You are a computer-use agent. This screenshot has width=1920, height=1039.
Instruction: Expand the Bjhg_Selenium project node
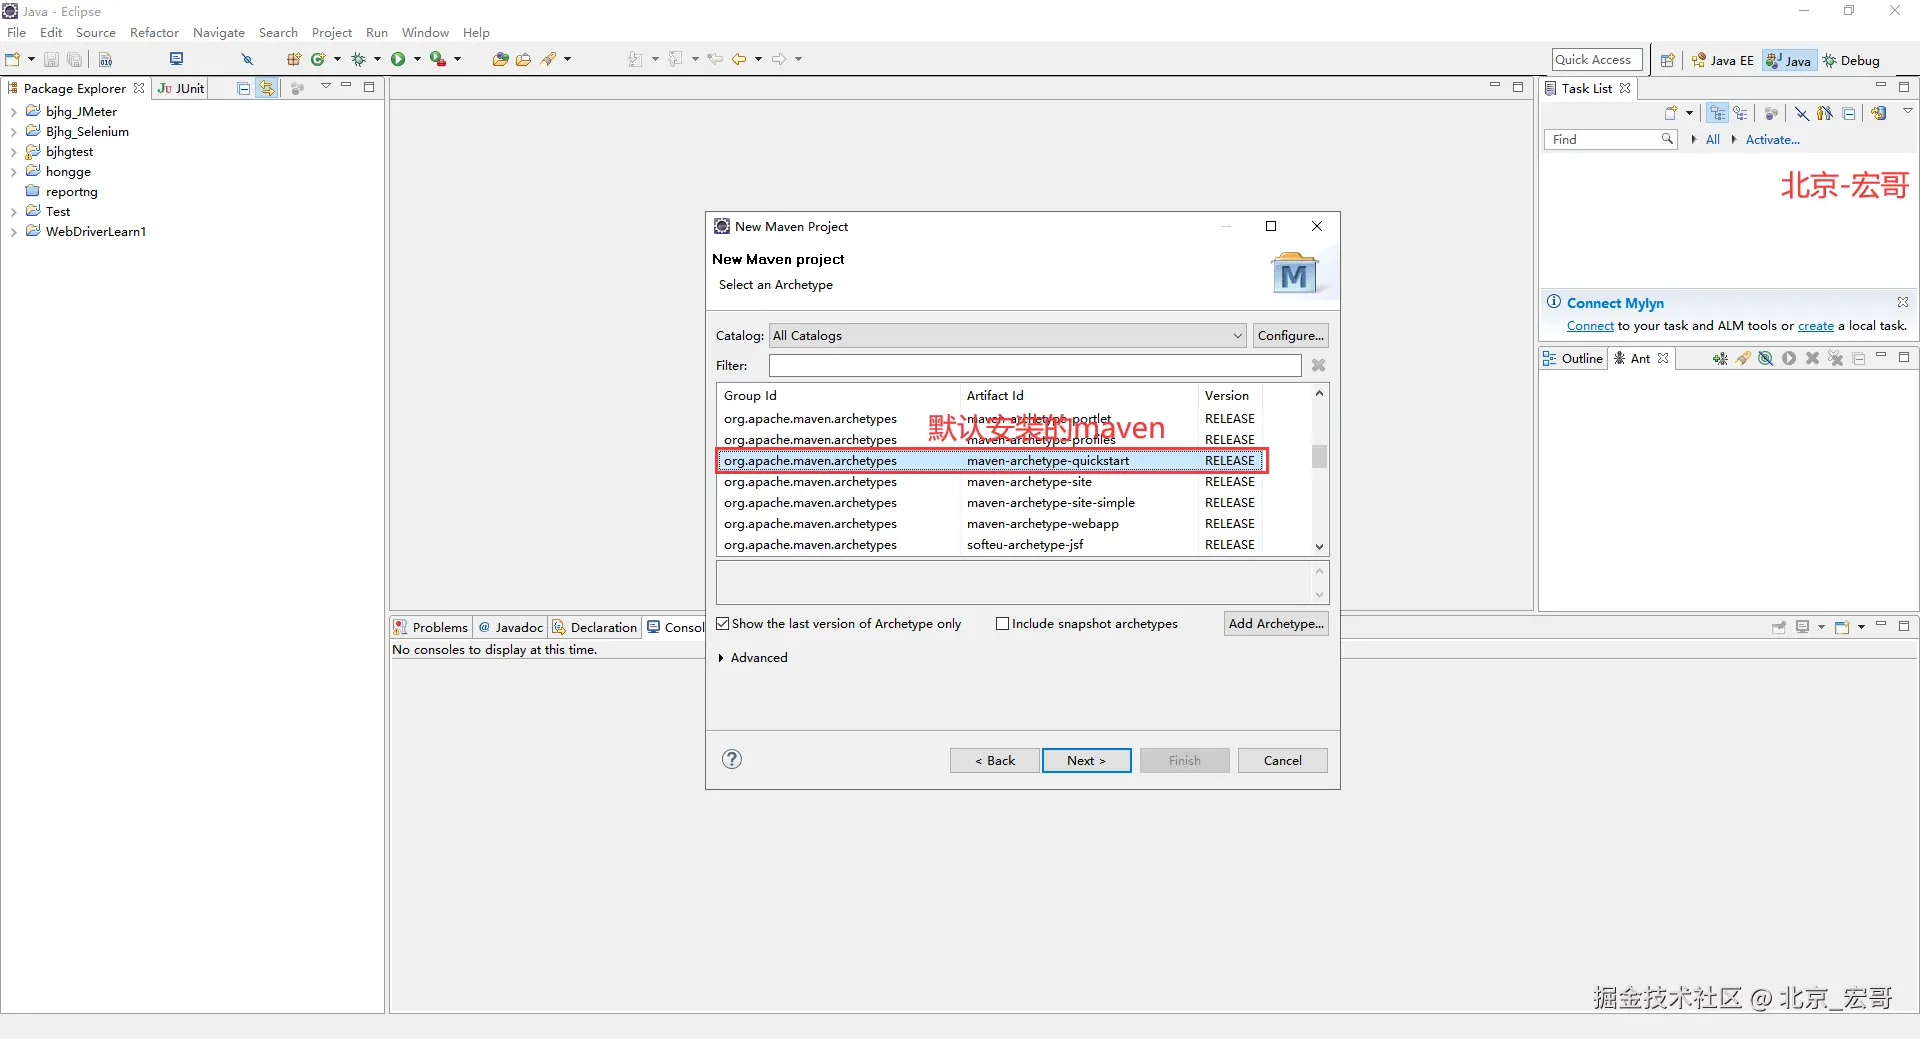coord(13,132)
